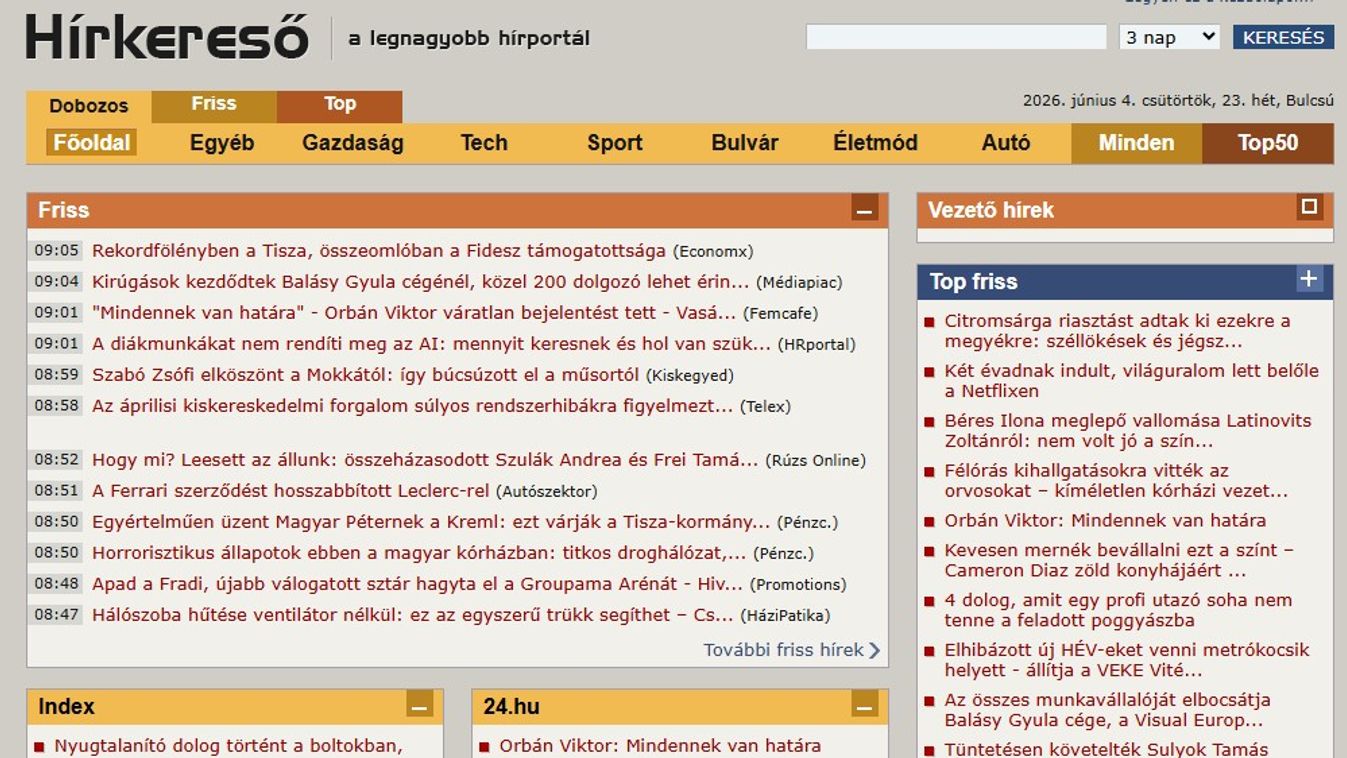
Task: Open Egyértelműen üzent Magyar Péternek headline
Action: (x=431, y=522)
